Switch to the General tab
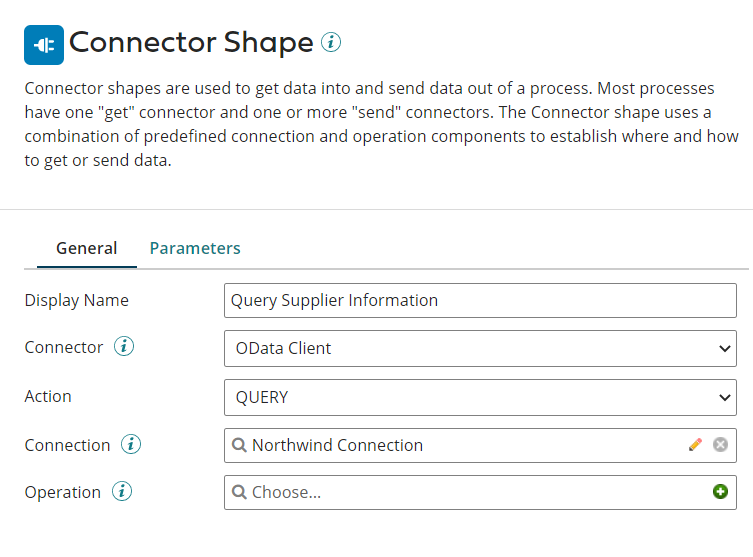 (x=86, y=248)
